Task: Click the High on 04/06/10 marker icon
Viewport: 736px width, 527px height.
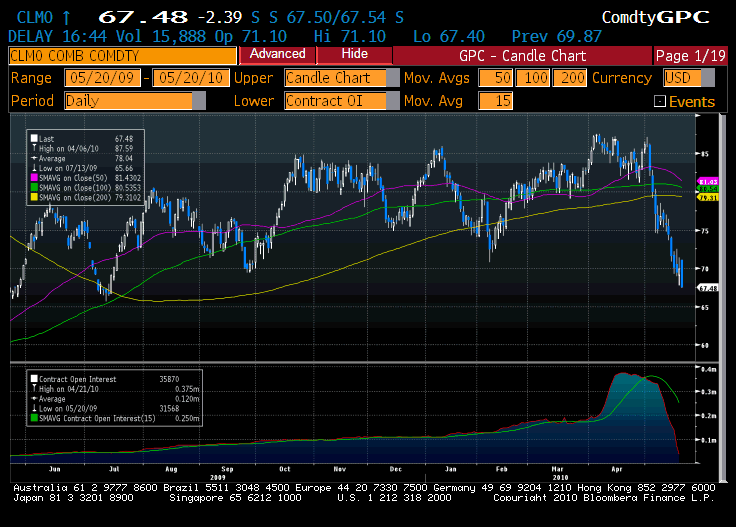Action: (35, 147)
